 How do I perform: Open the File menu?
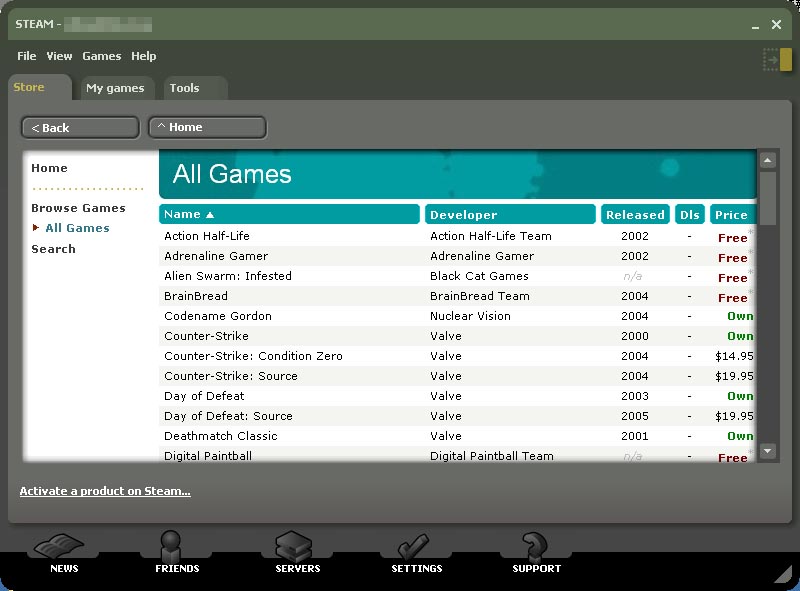pos(27,56)
